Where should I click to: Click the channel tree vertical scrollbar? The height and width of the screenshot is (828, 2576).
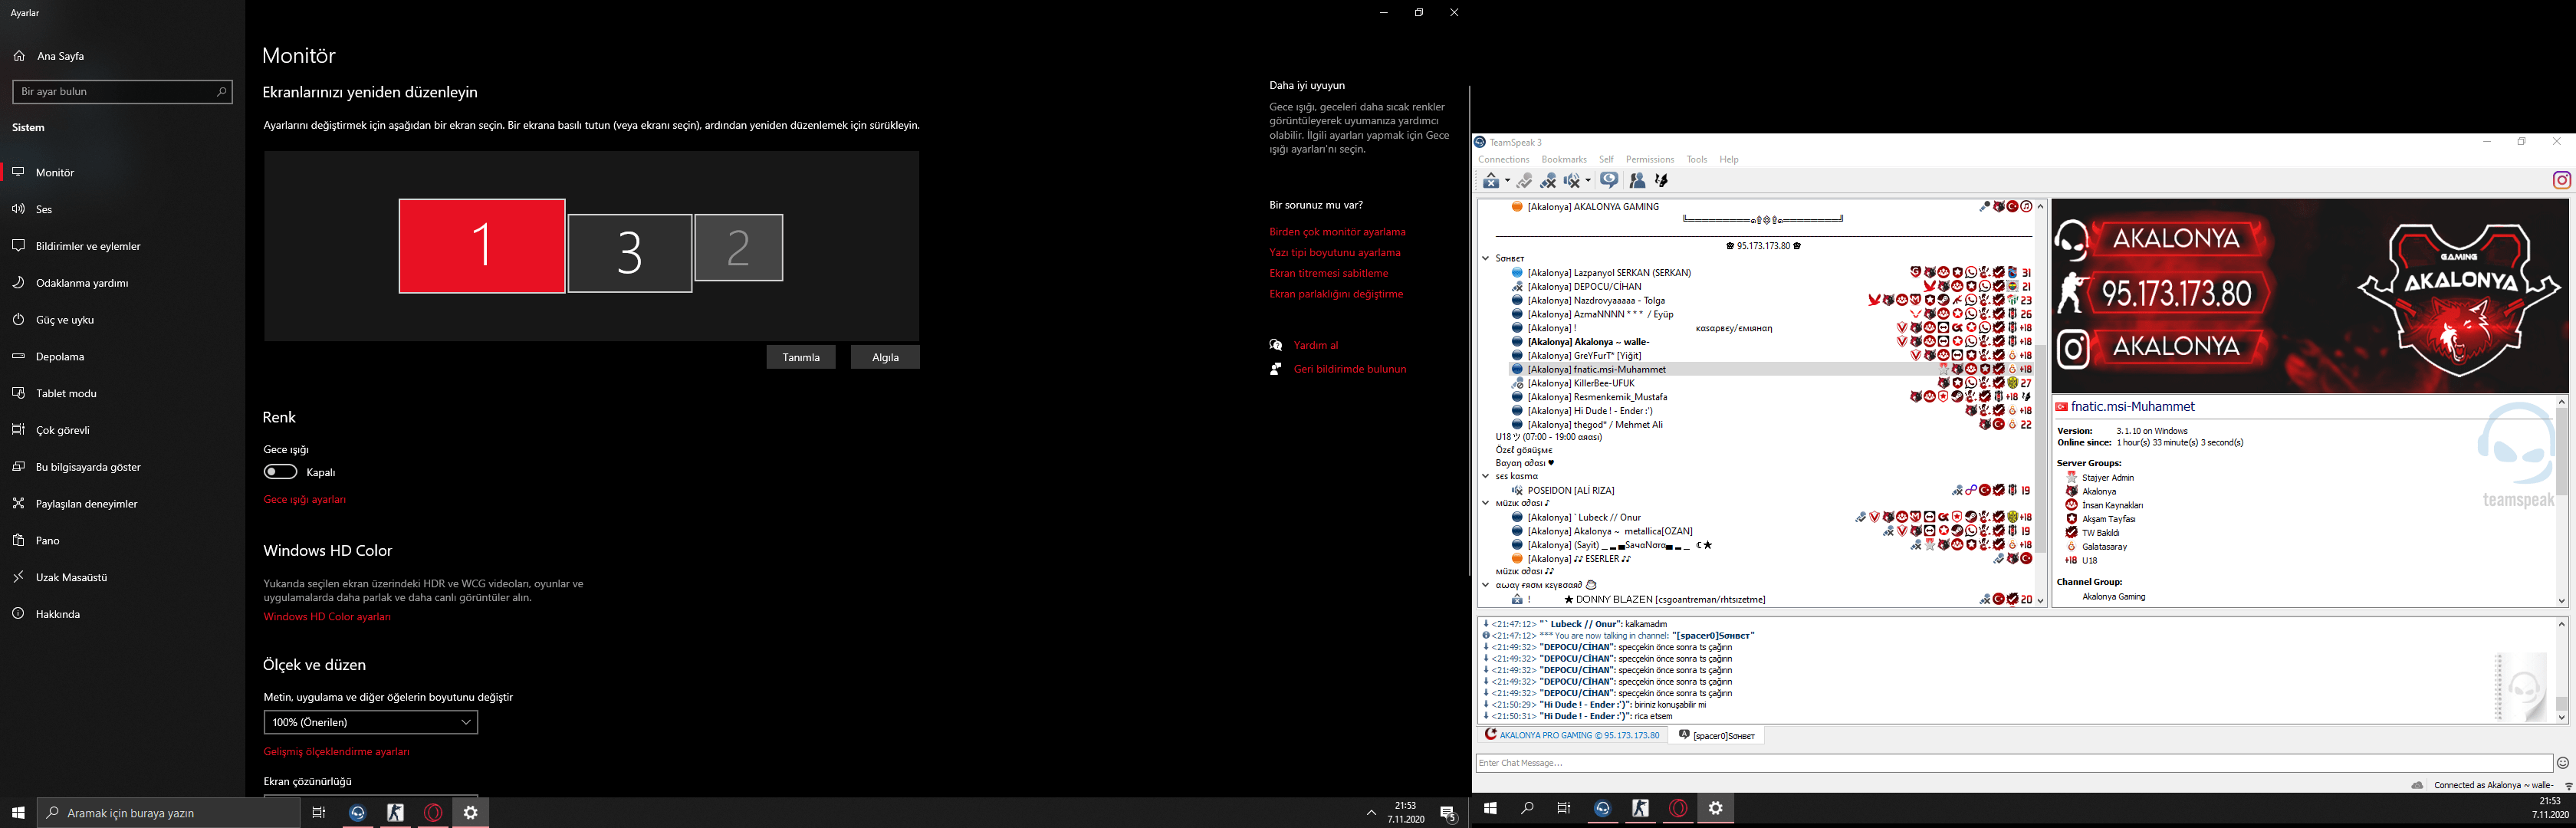[2040, 403]
